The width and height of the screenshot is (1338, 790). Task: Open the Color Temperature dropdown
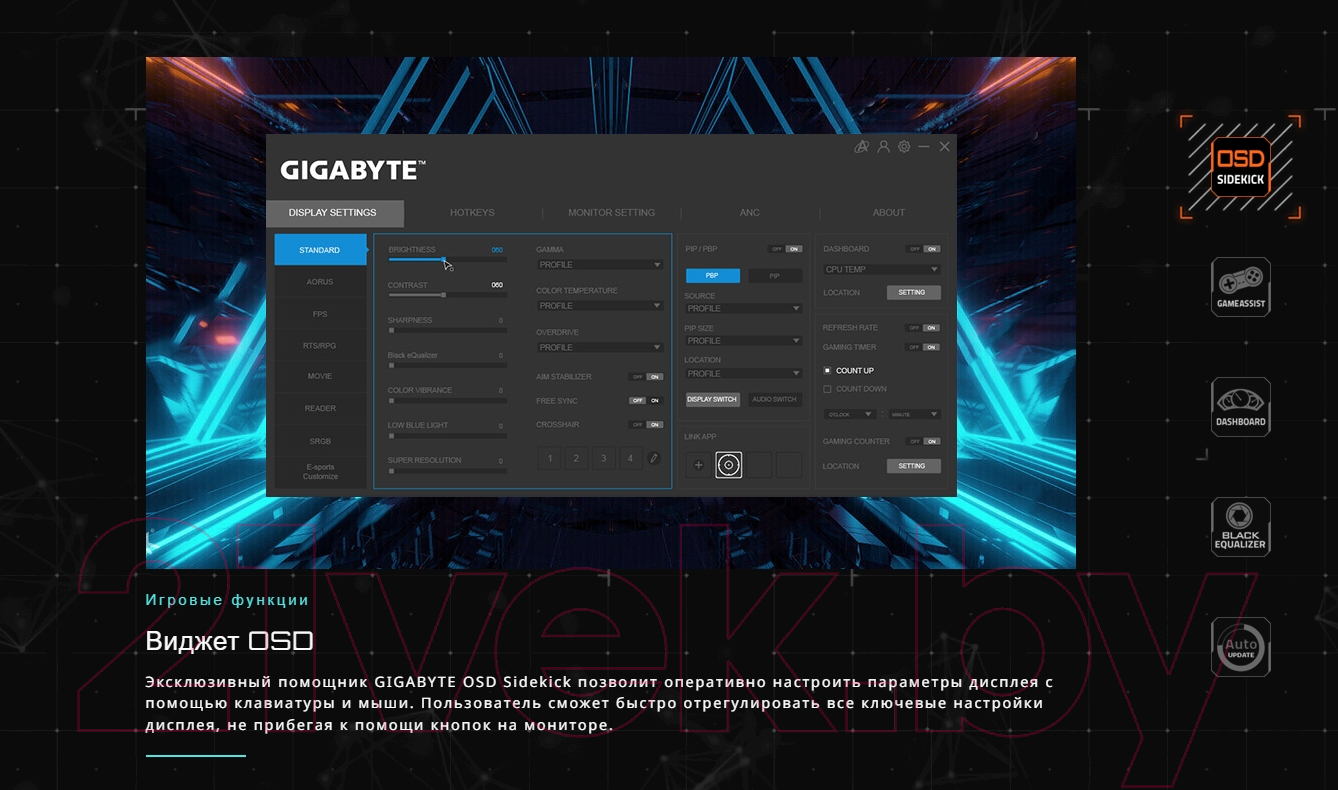[x=600, y=306]
